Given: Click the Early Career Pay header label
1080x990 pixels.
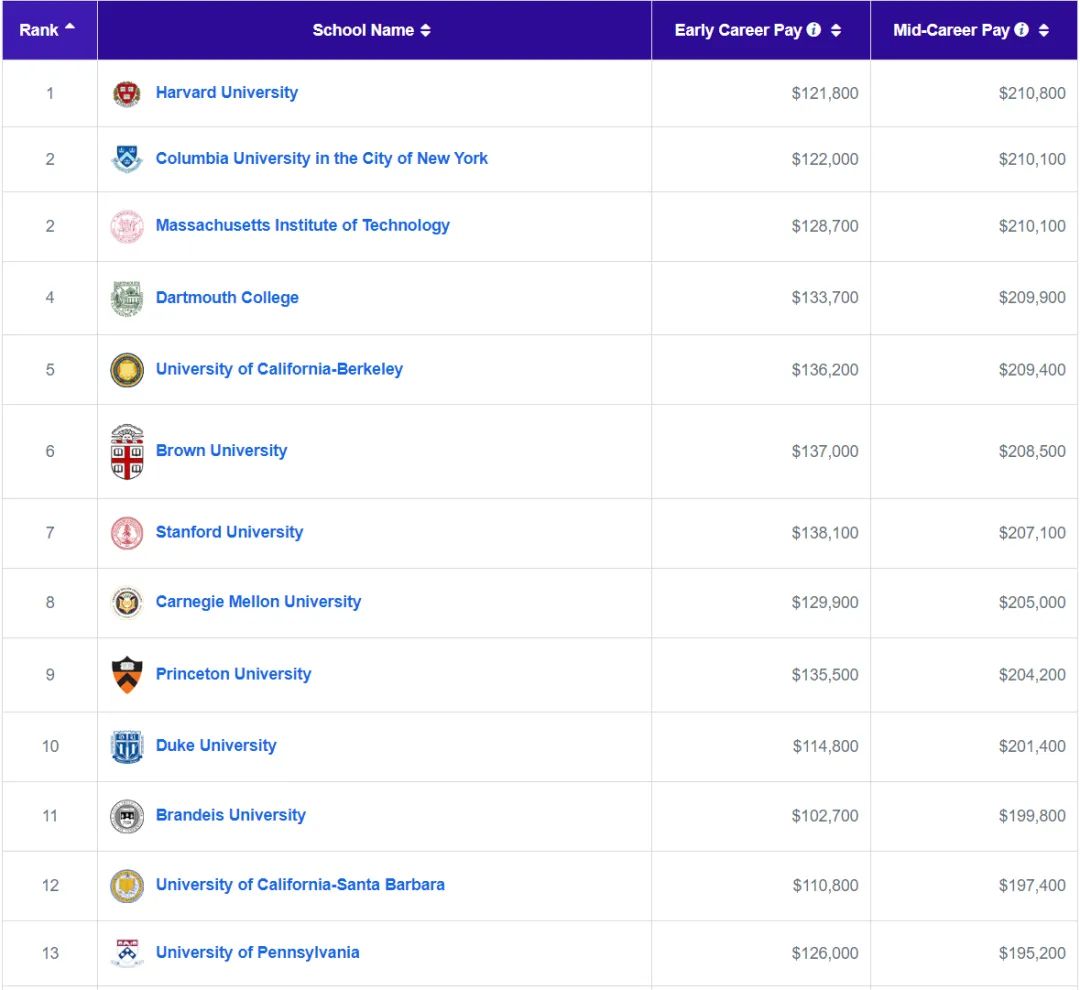Looking at the screenshot, I should pyautogui.click(x=738, y=30).
